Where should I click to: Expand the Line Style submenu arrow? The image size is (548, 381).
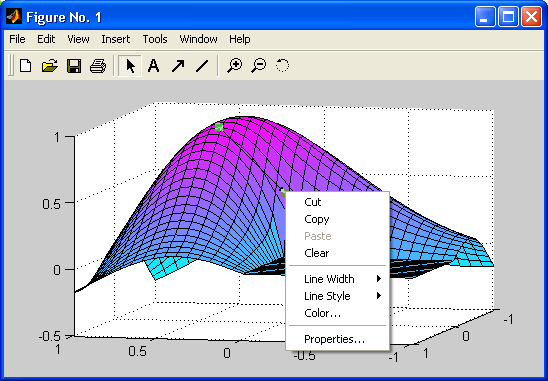pos(379,296)
